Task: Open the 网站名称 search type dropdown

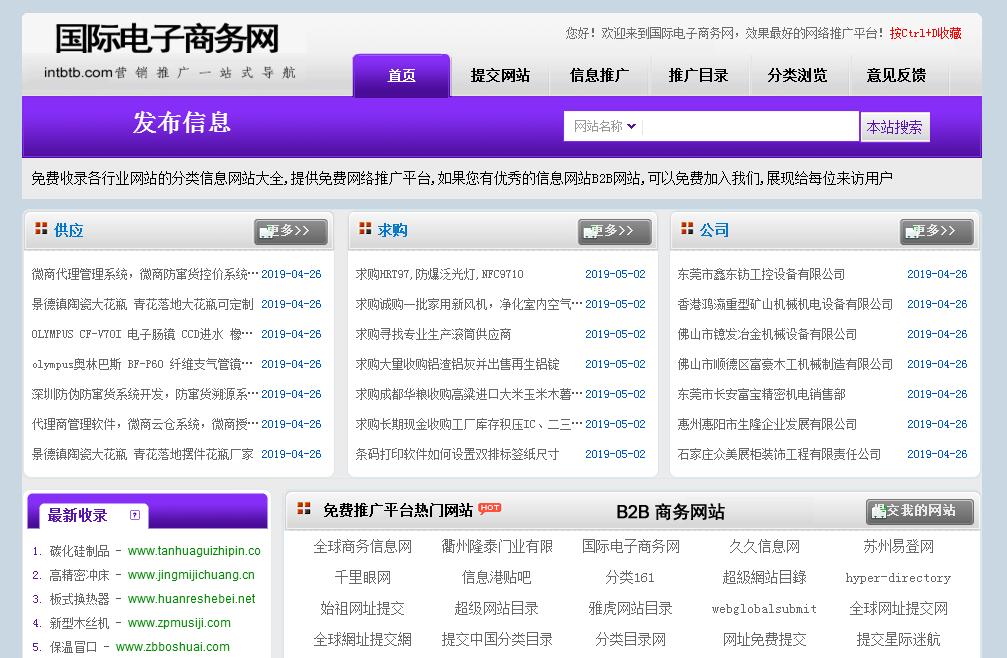Action: click(x=604, y=126)
